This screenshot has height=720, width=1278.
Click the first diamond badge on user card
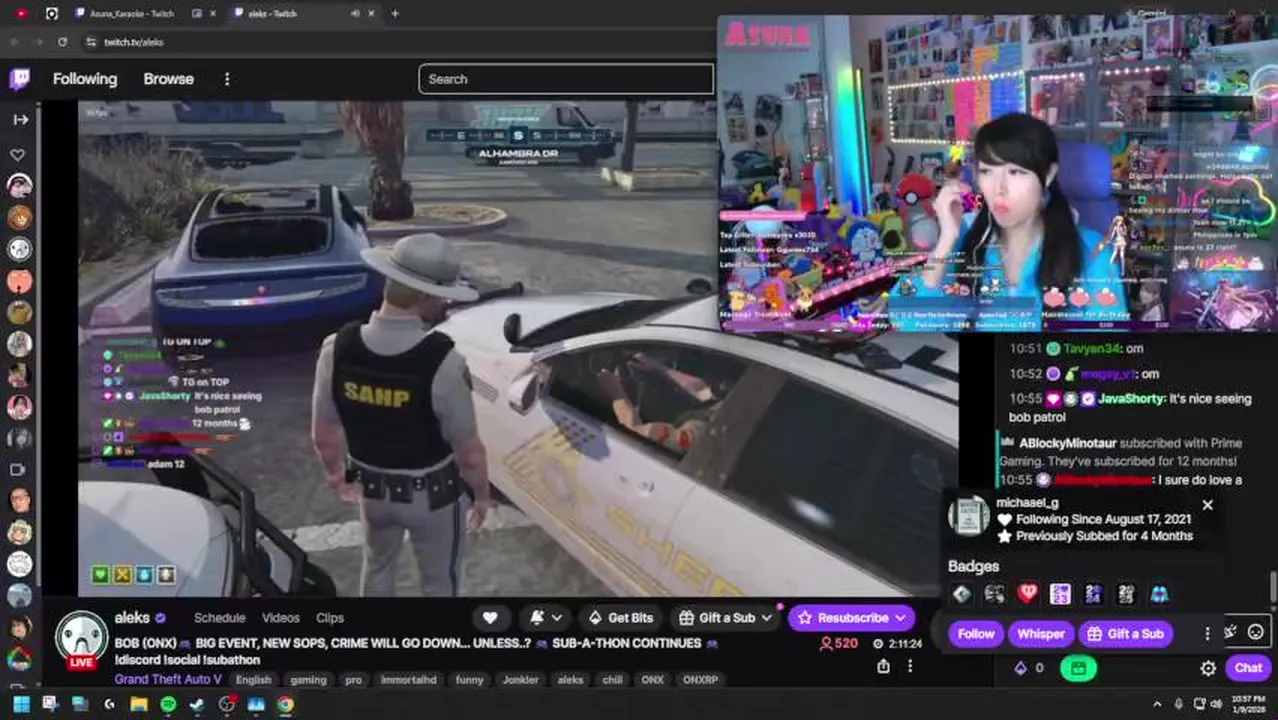click(961, 595)
